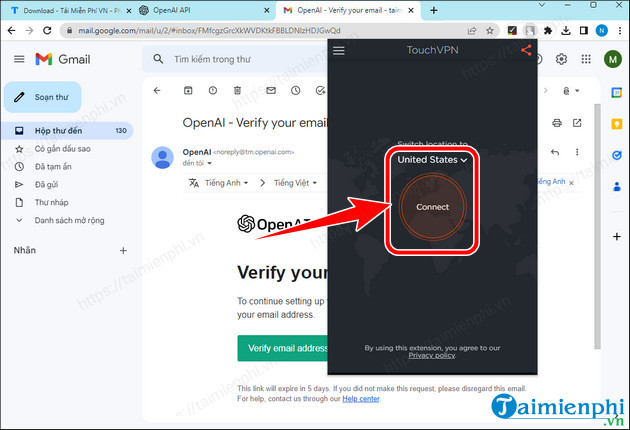The height and width of the screenshot is (430, 630).
Task: Click the TouchVPN share icon
Action: [x=526, y=50]
